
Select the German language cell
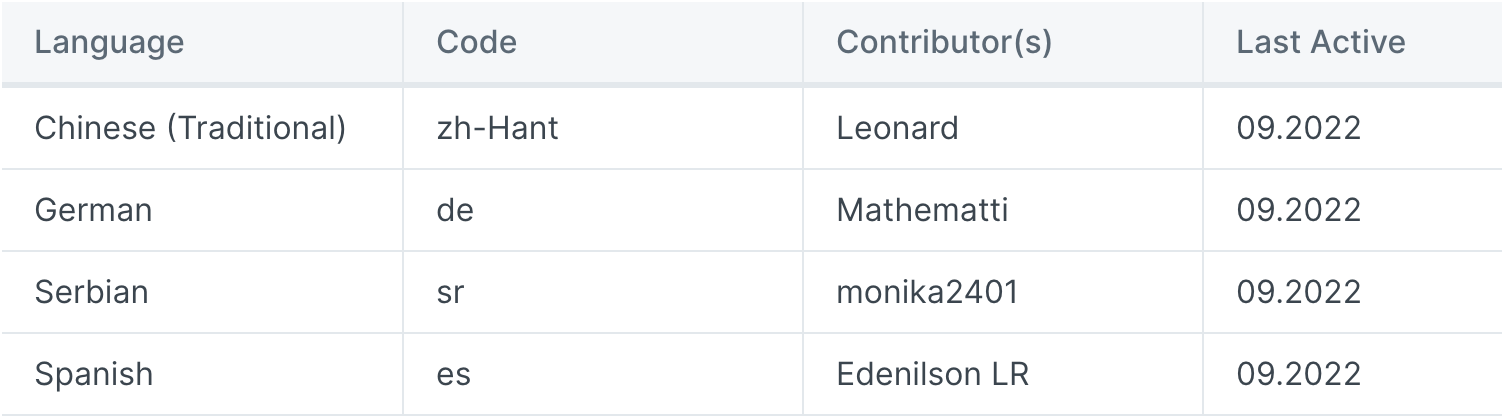pos(93,210)
